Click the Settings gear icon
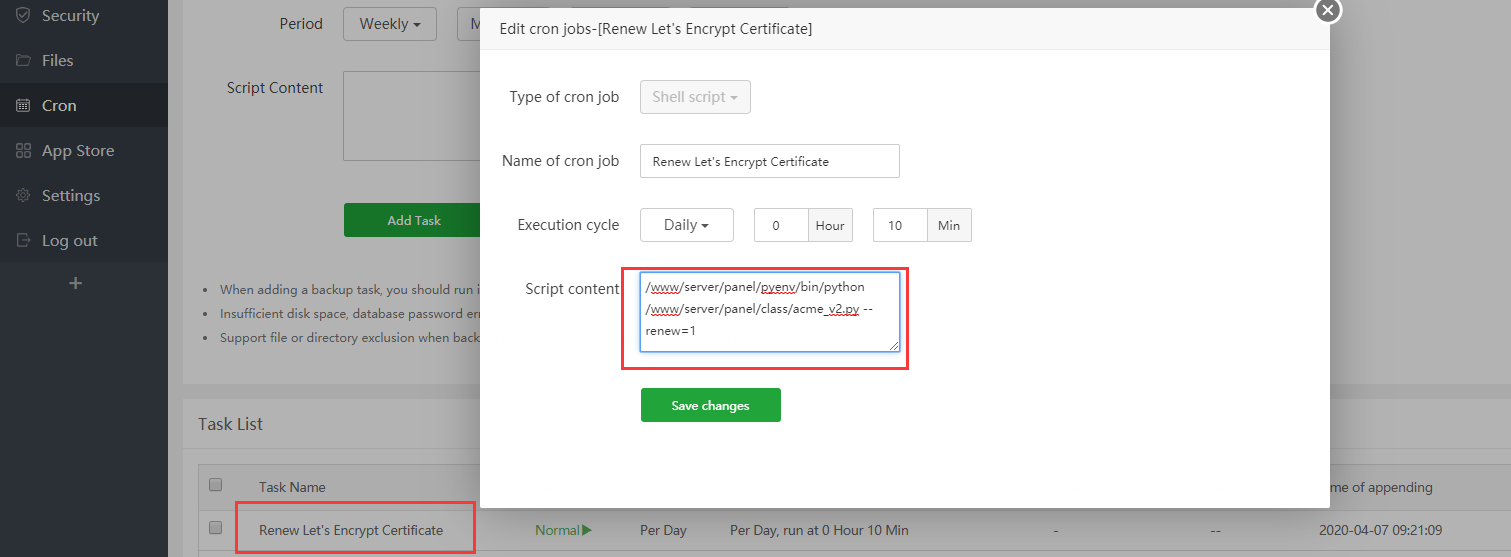This screenshot has height=557, width=1511. pyautogui.click(x=23, y=196)
